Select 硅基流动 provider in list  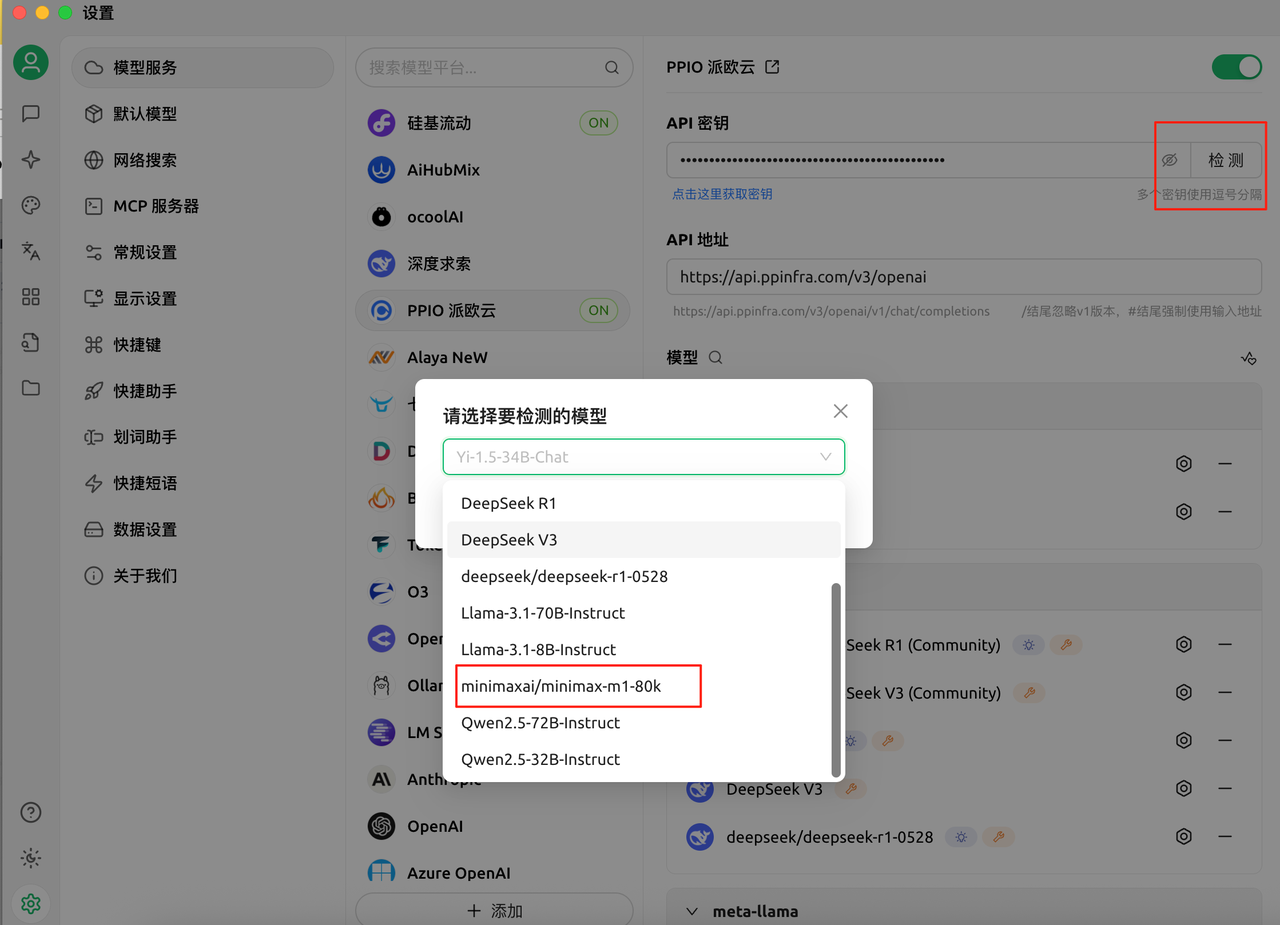click(494, 123)
